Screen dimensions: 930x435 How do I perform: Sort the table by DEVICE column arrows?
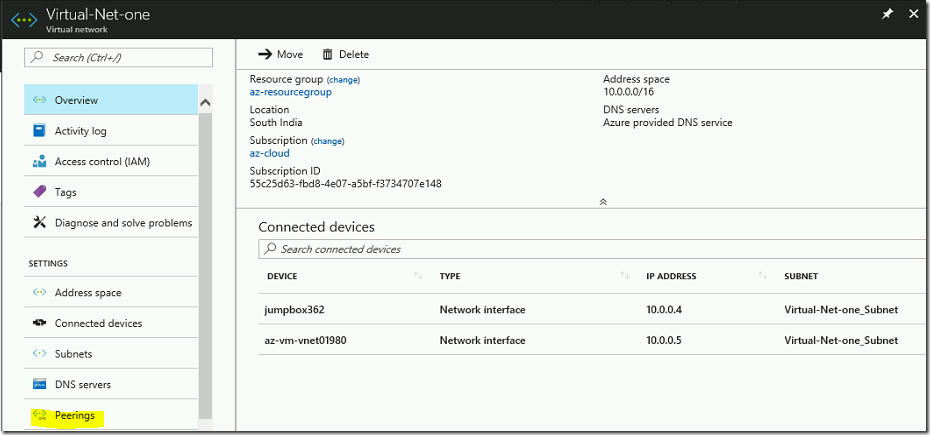[418, 275]
